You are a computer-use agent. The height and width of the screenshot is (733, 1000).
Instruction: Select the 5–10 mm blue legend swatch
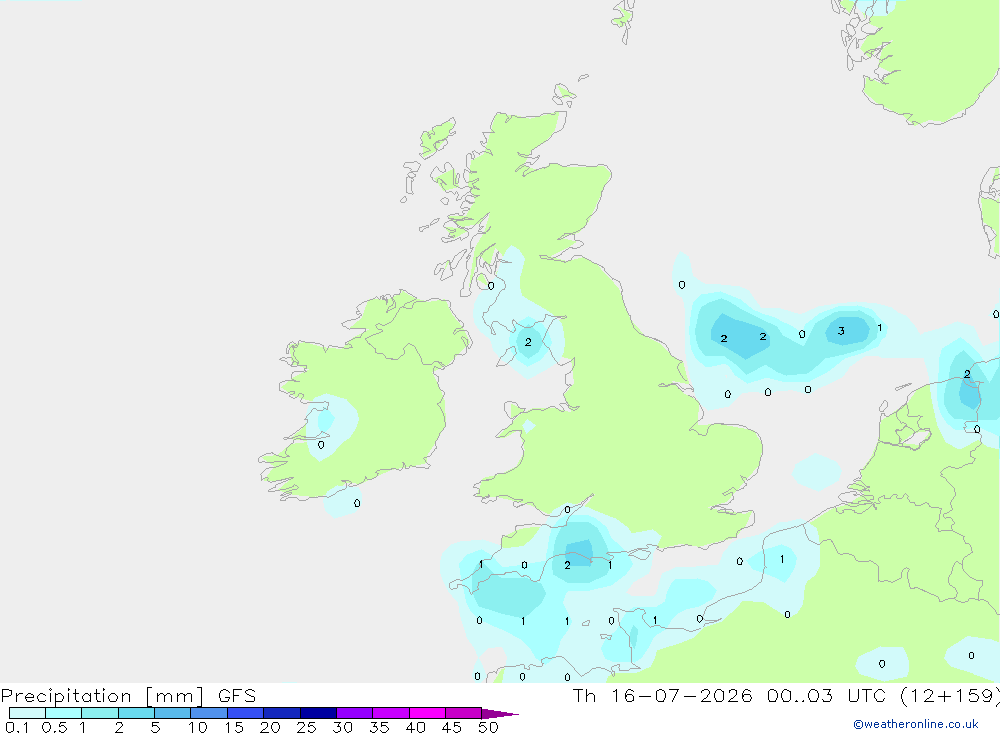(173, 713)
